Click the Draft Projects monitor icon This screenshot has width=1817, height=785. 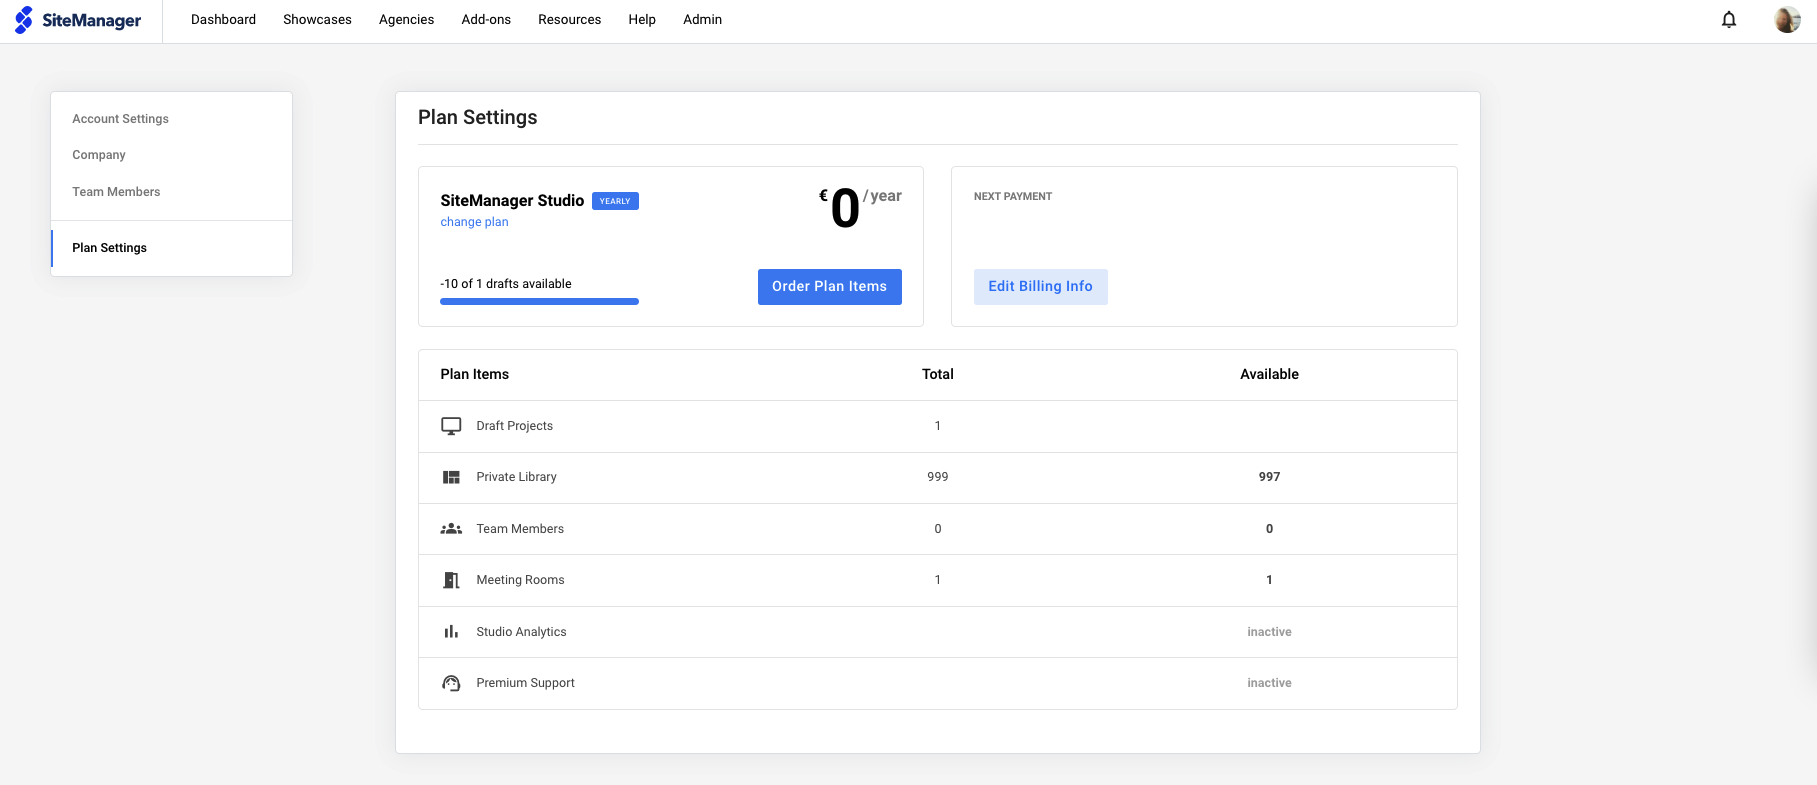[451, 426]
